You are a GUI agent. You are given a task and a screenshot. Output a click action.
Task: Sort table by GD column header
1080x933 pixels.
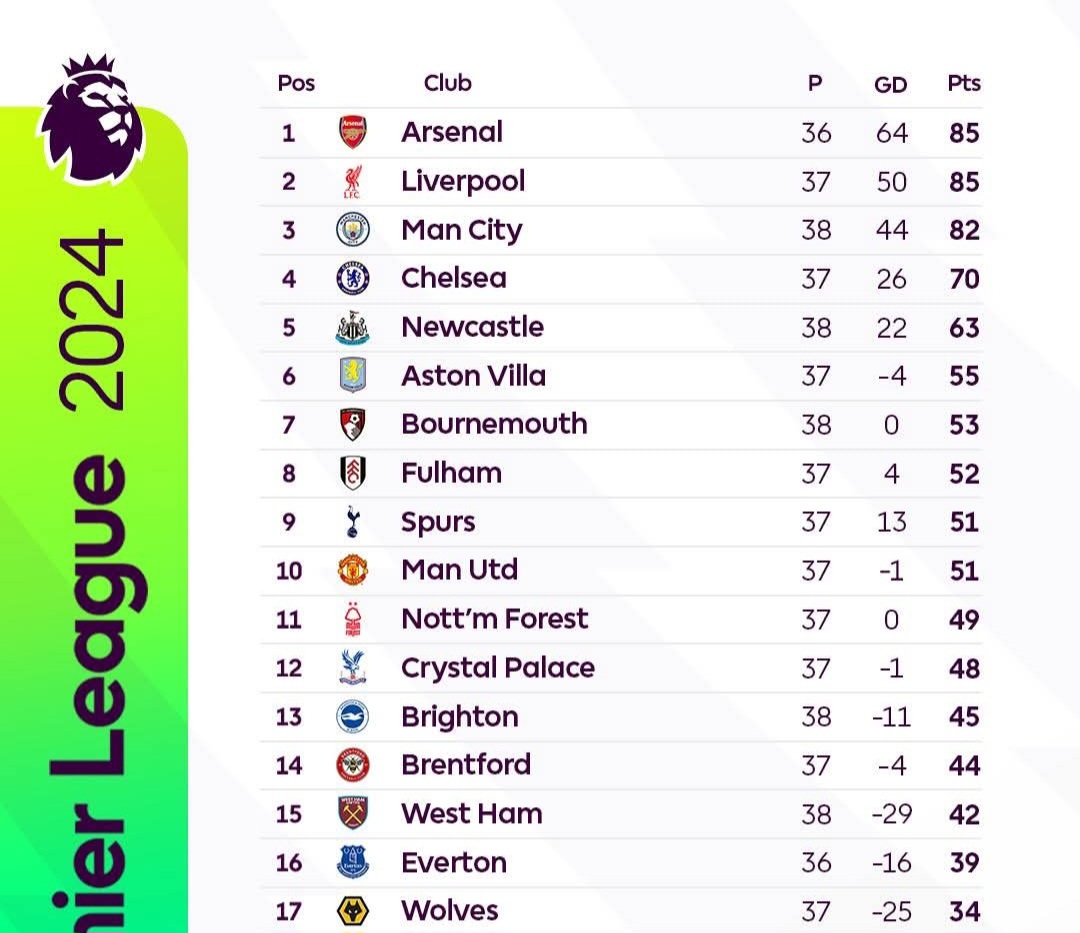coord(891,85)
